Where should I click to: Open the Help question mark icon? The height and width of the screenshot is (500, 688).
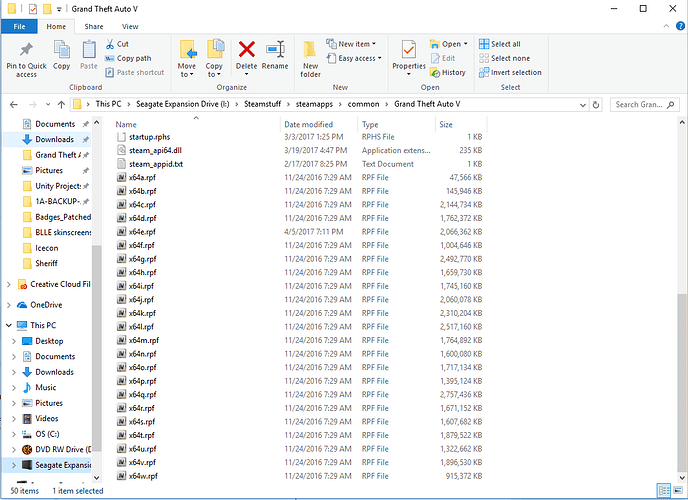(680, 26)
